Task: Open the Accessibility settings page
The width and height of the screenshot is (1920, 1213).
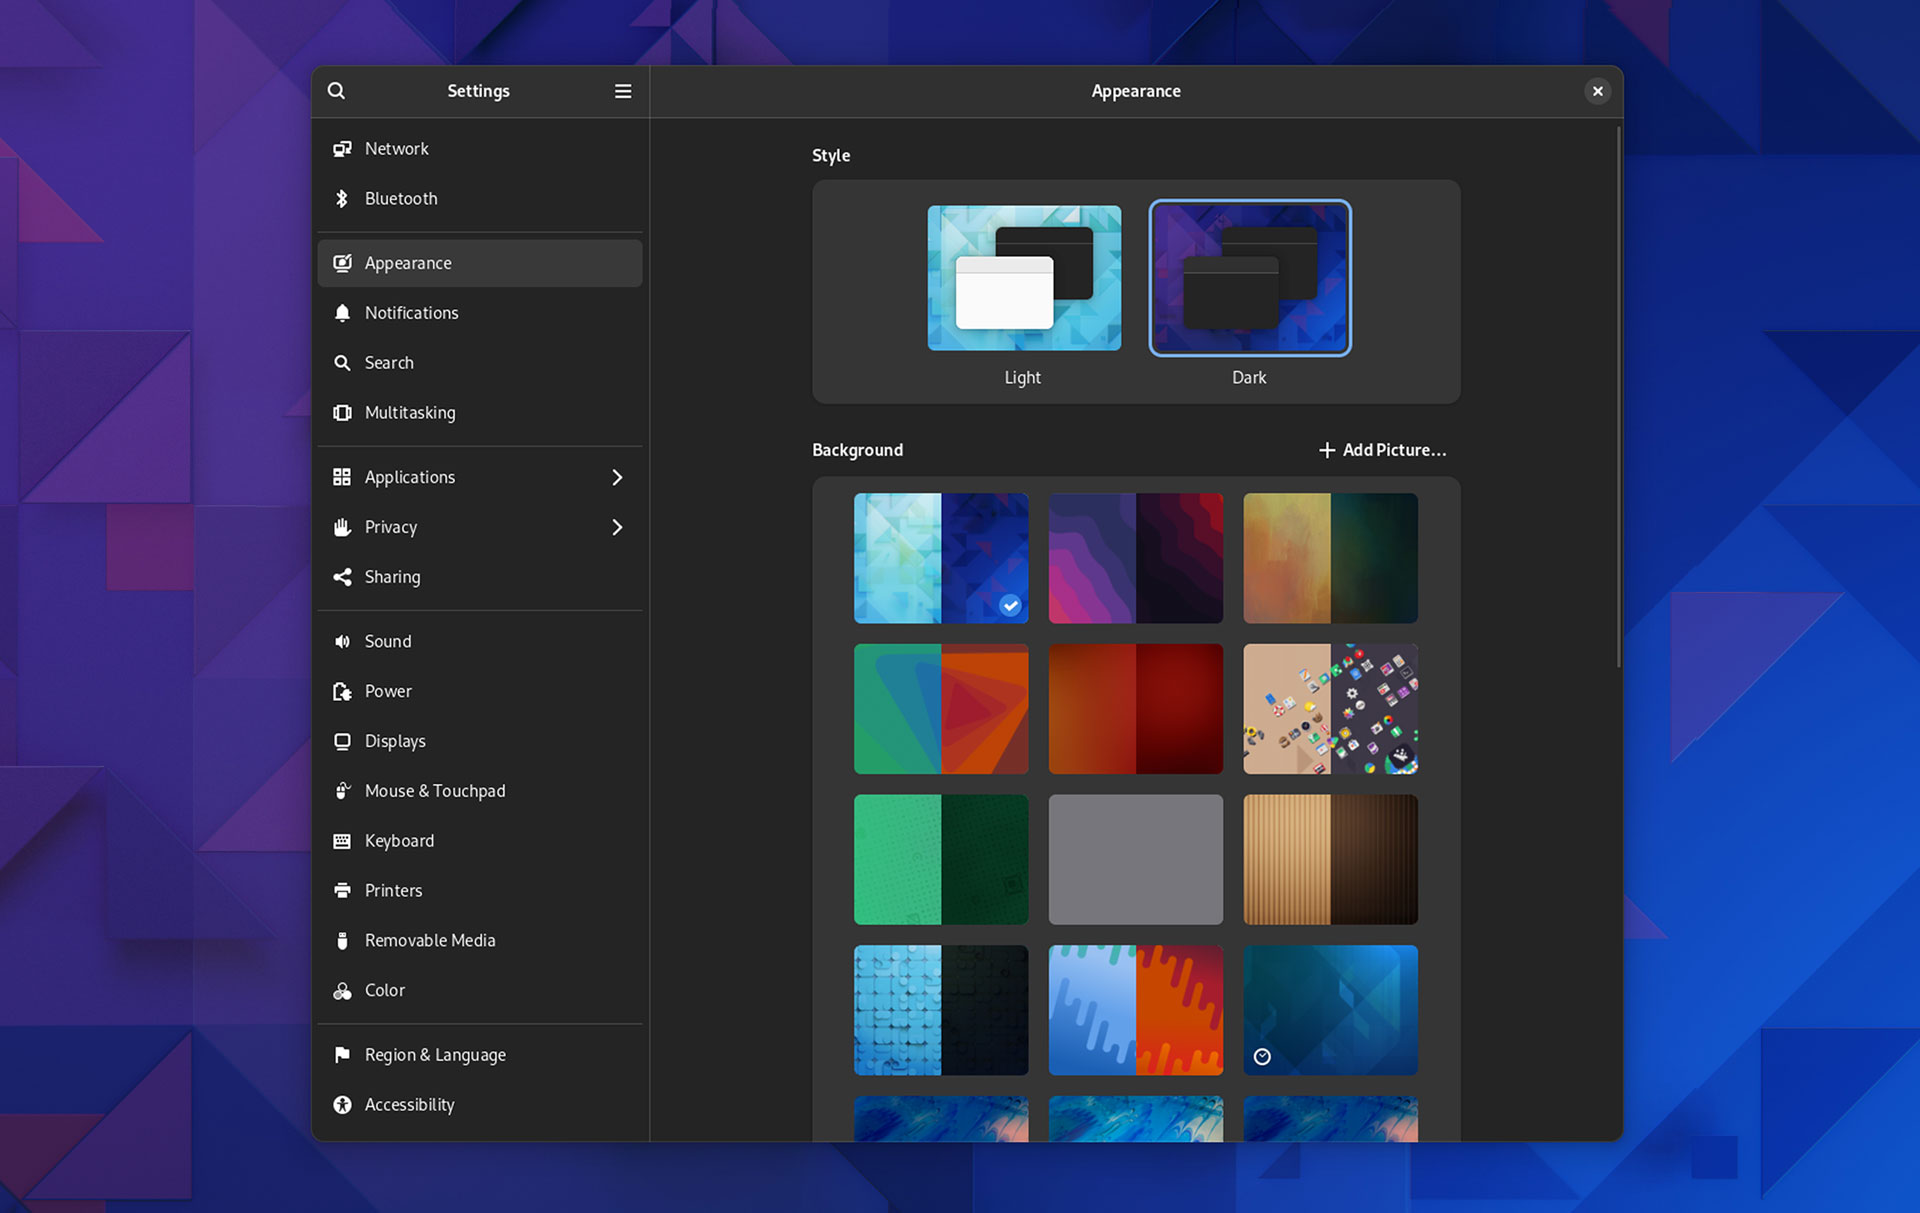Action: [408, 1103]
